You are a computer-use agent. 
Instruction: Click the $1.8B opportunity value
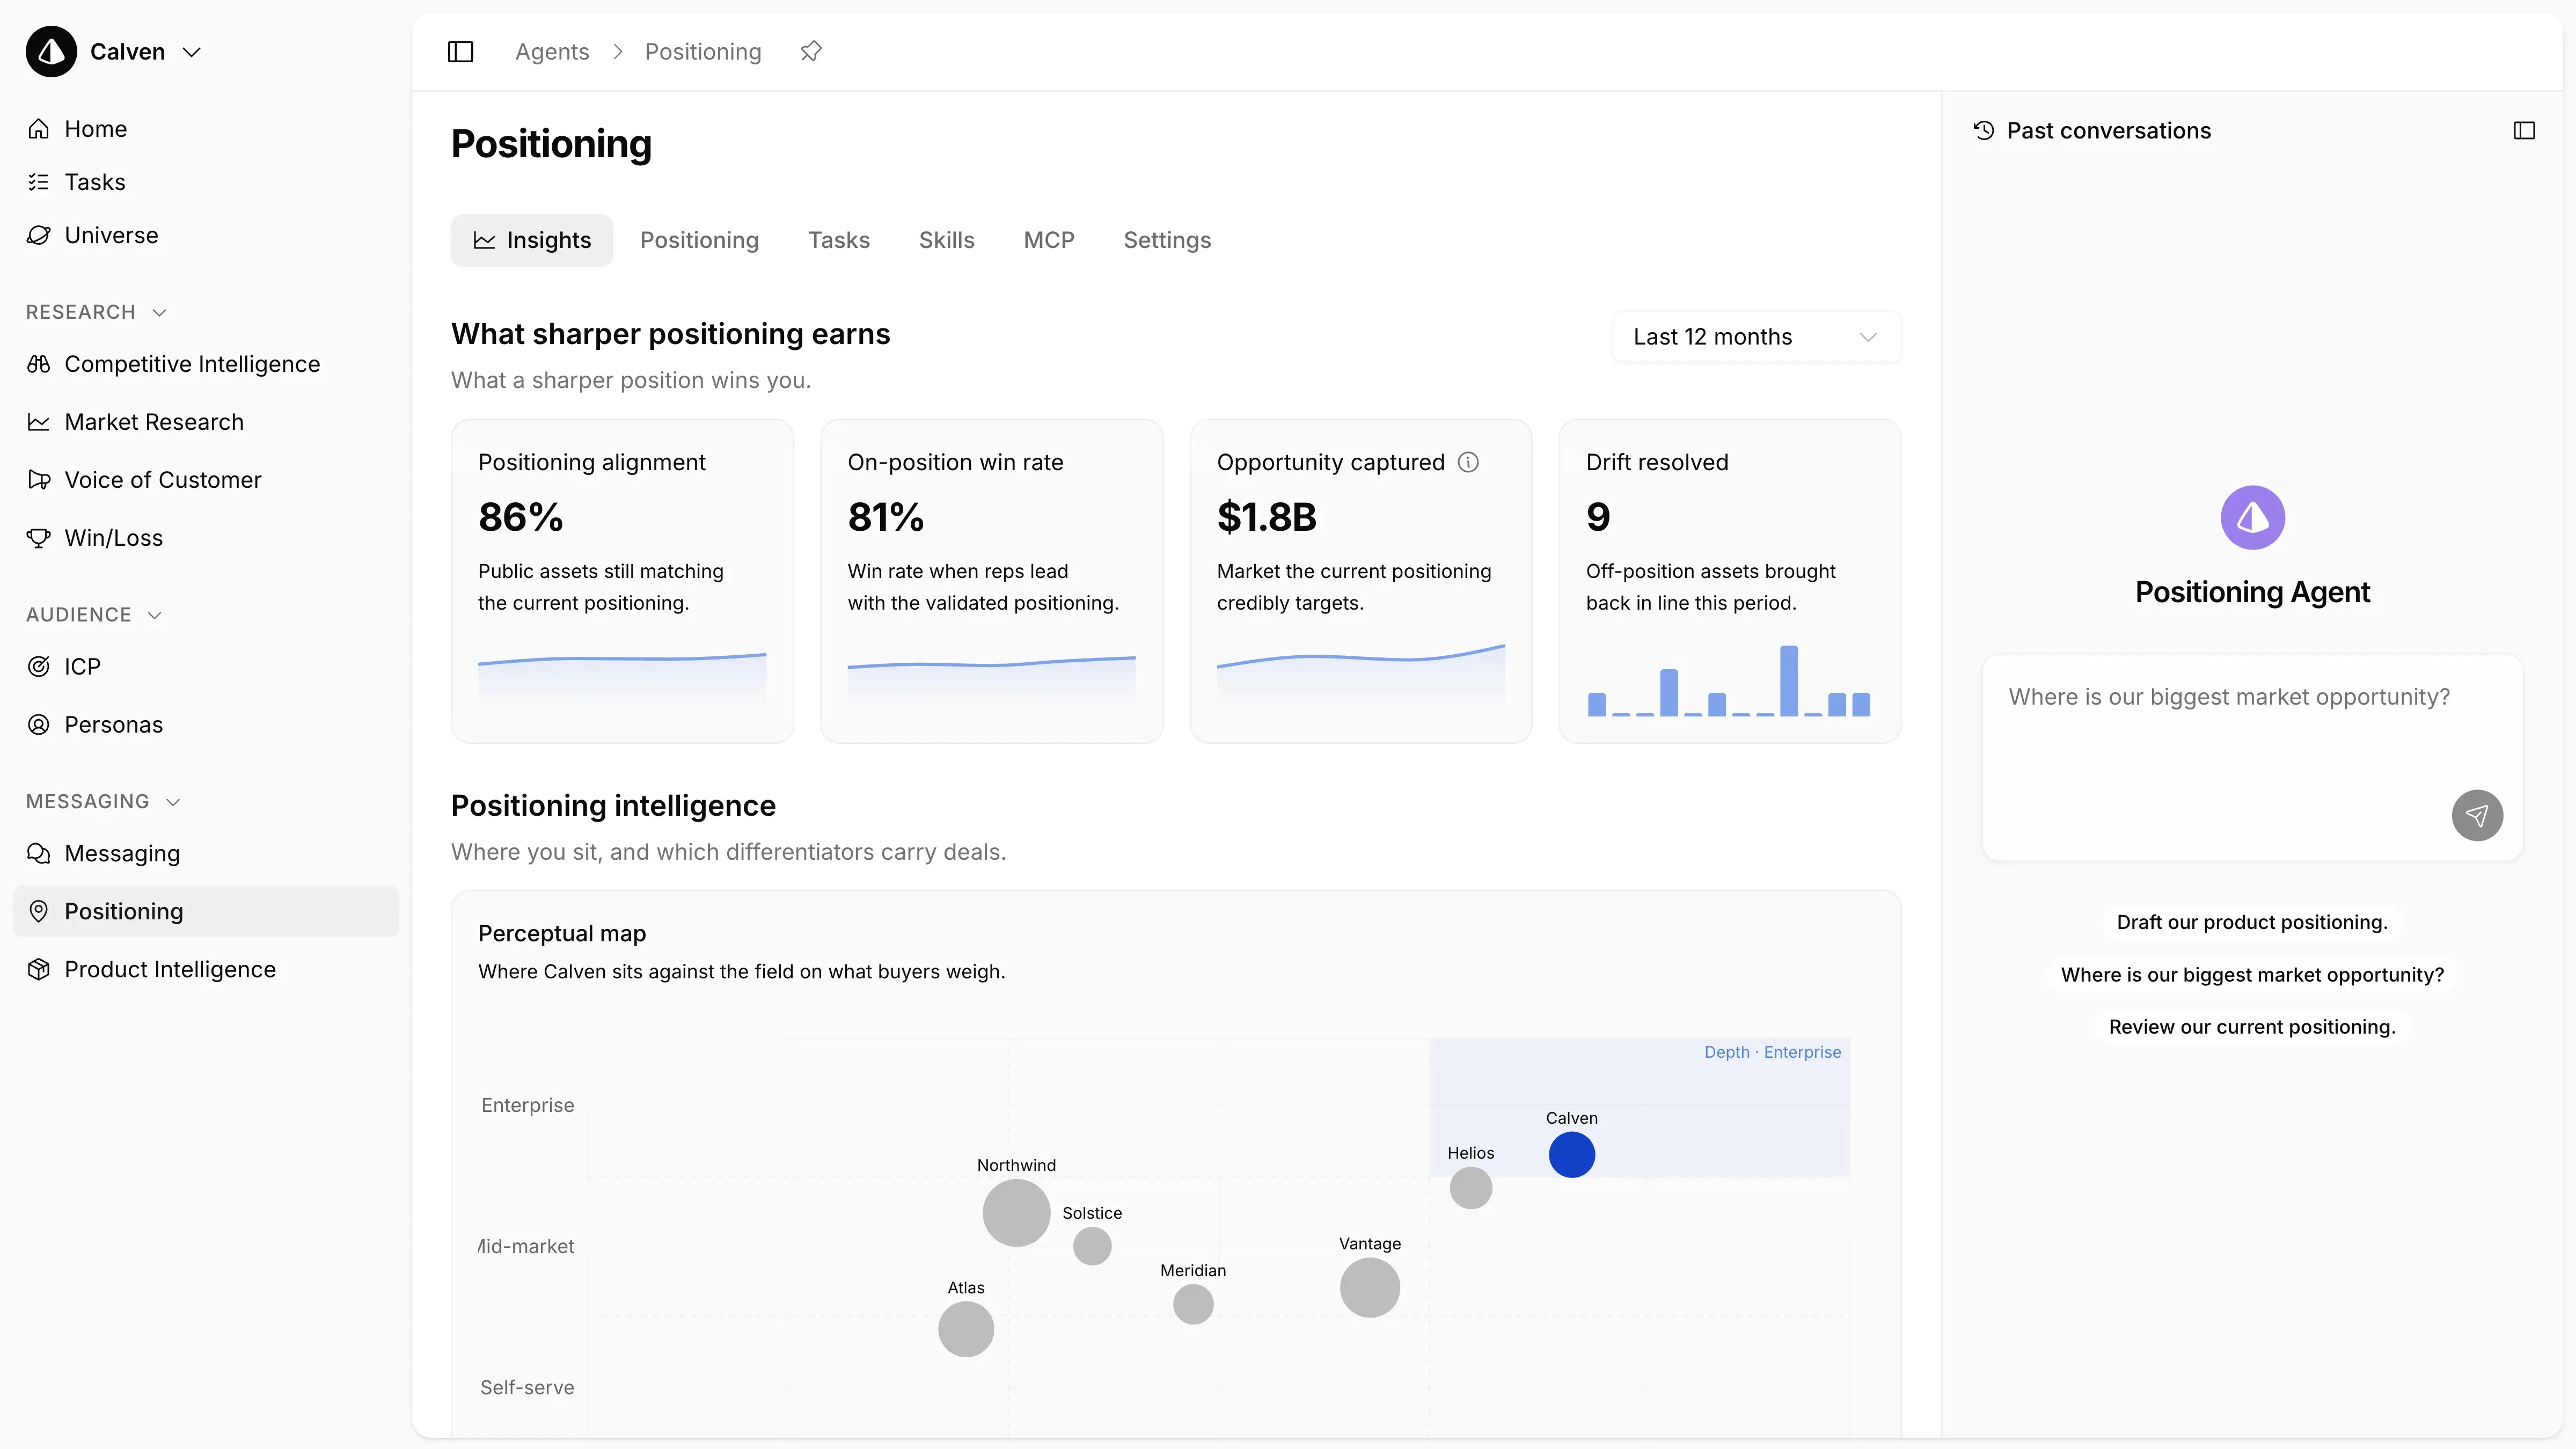coord(1266,517)
